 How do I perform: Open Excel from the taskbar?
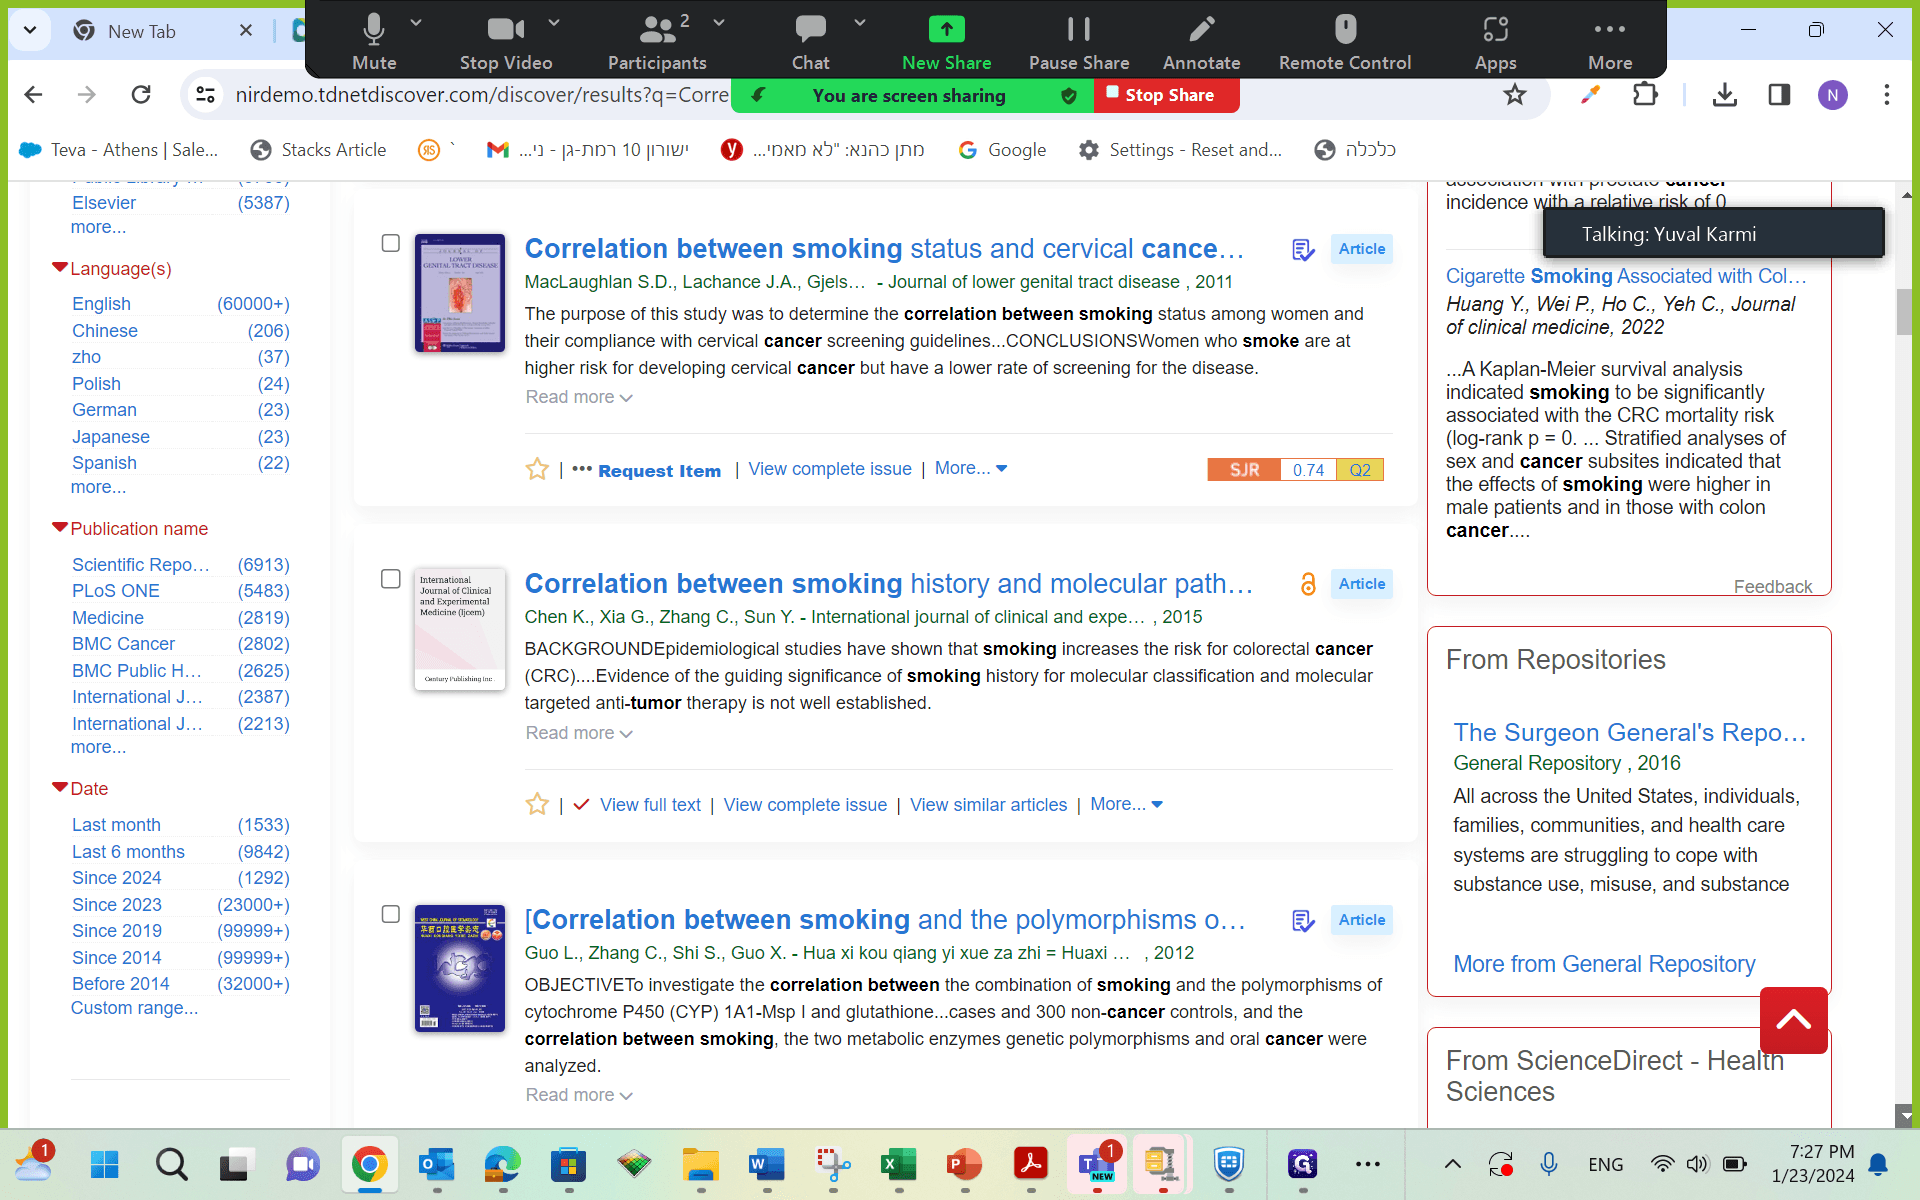click(898, 1164)
